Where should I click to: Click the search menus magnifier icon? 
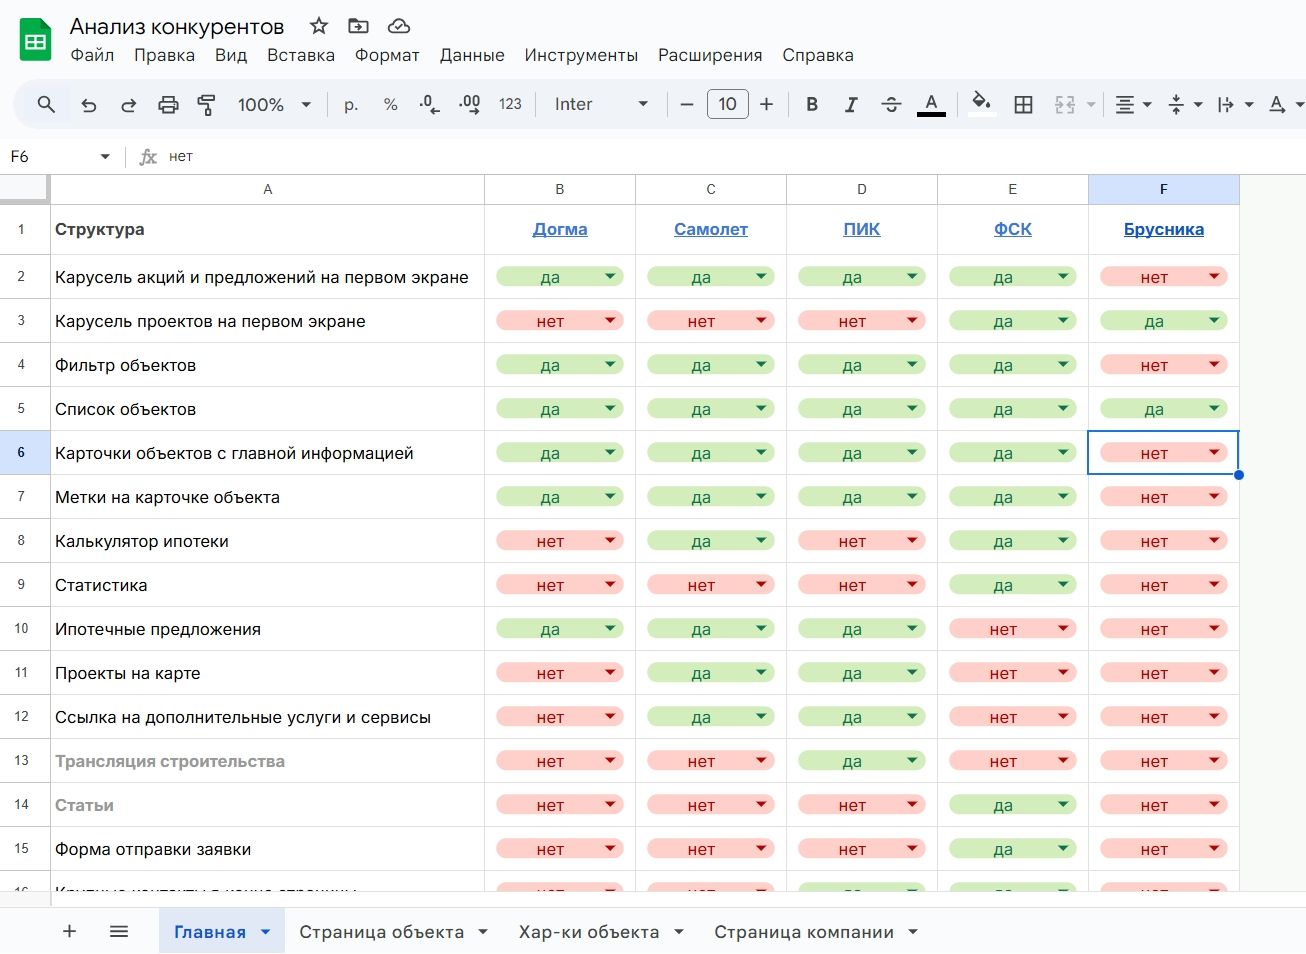coord(46,104)
